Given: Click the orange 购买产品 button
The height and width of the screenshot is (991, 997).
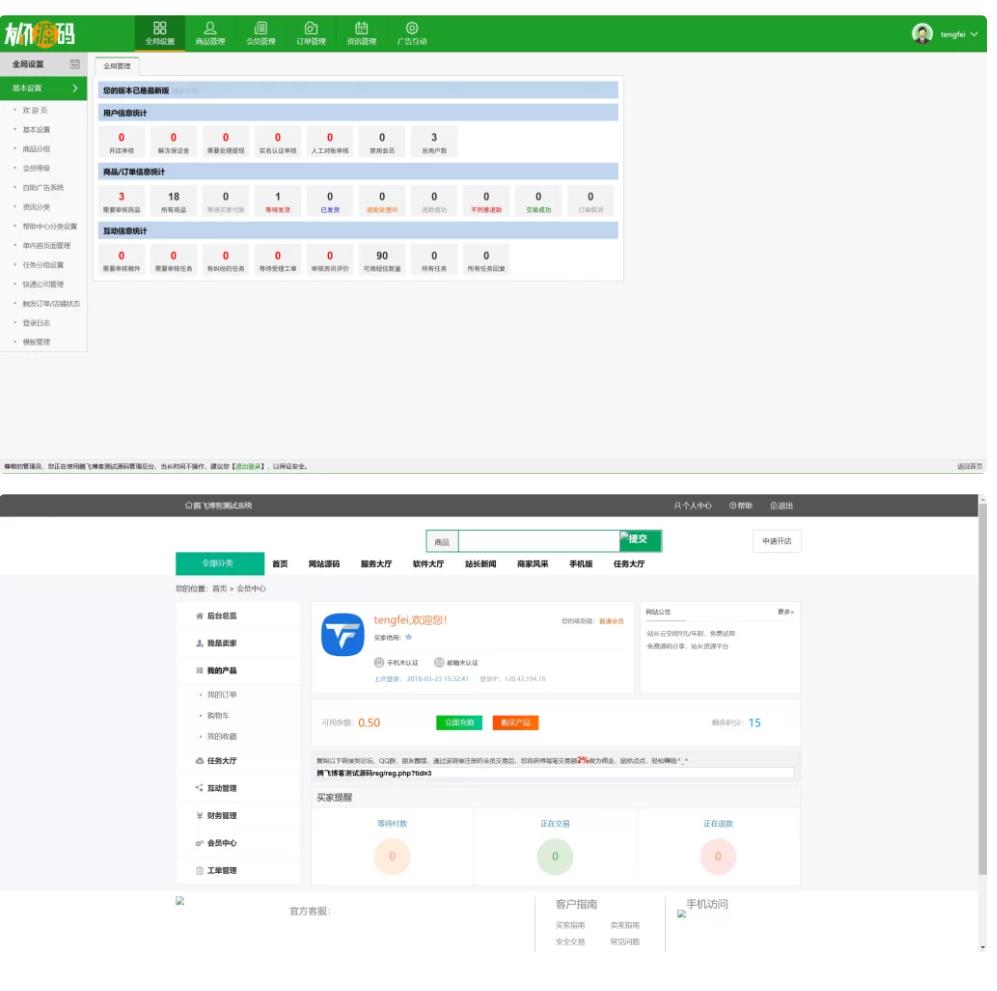Looking at the screenshot, I should click(x=517, y=722).
